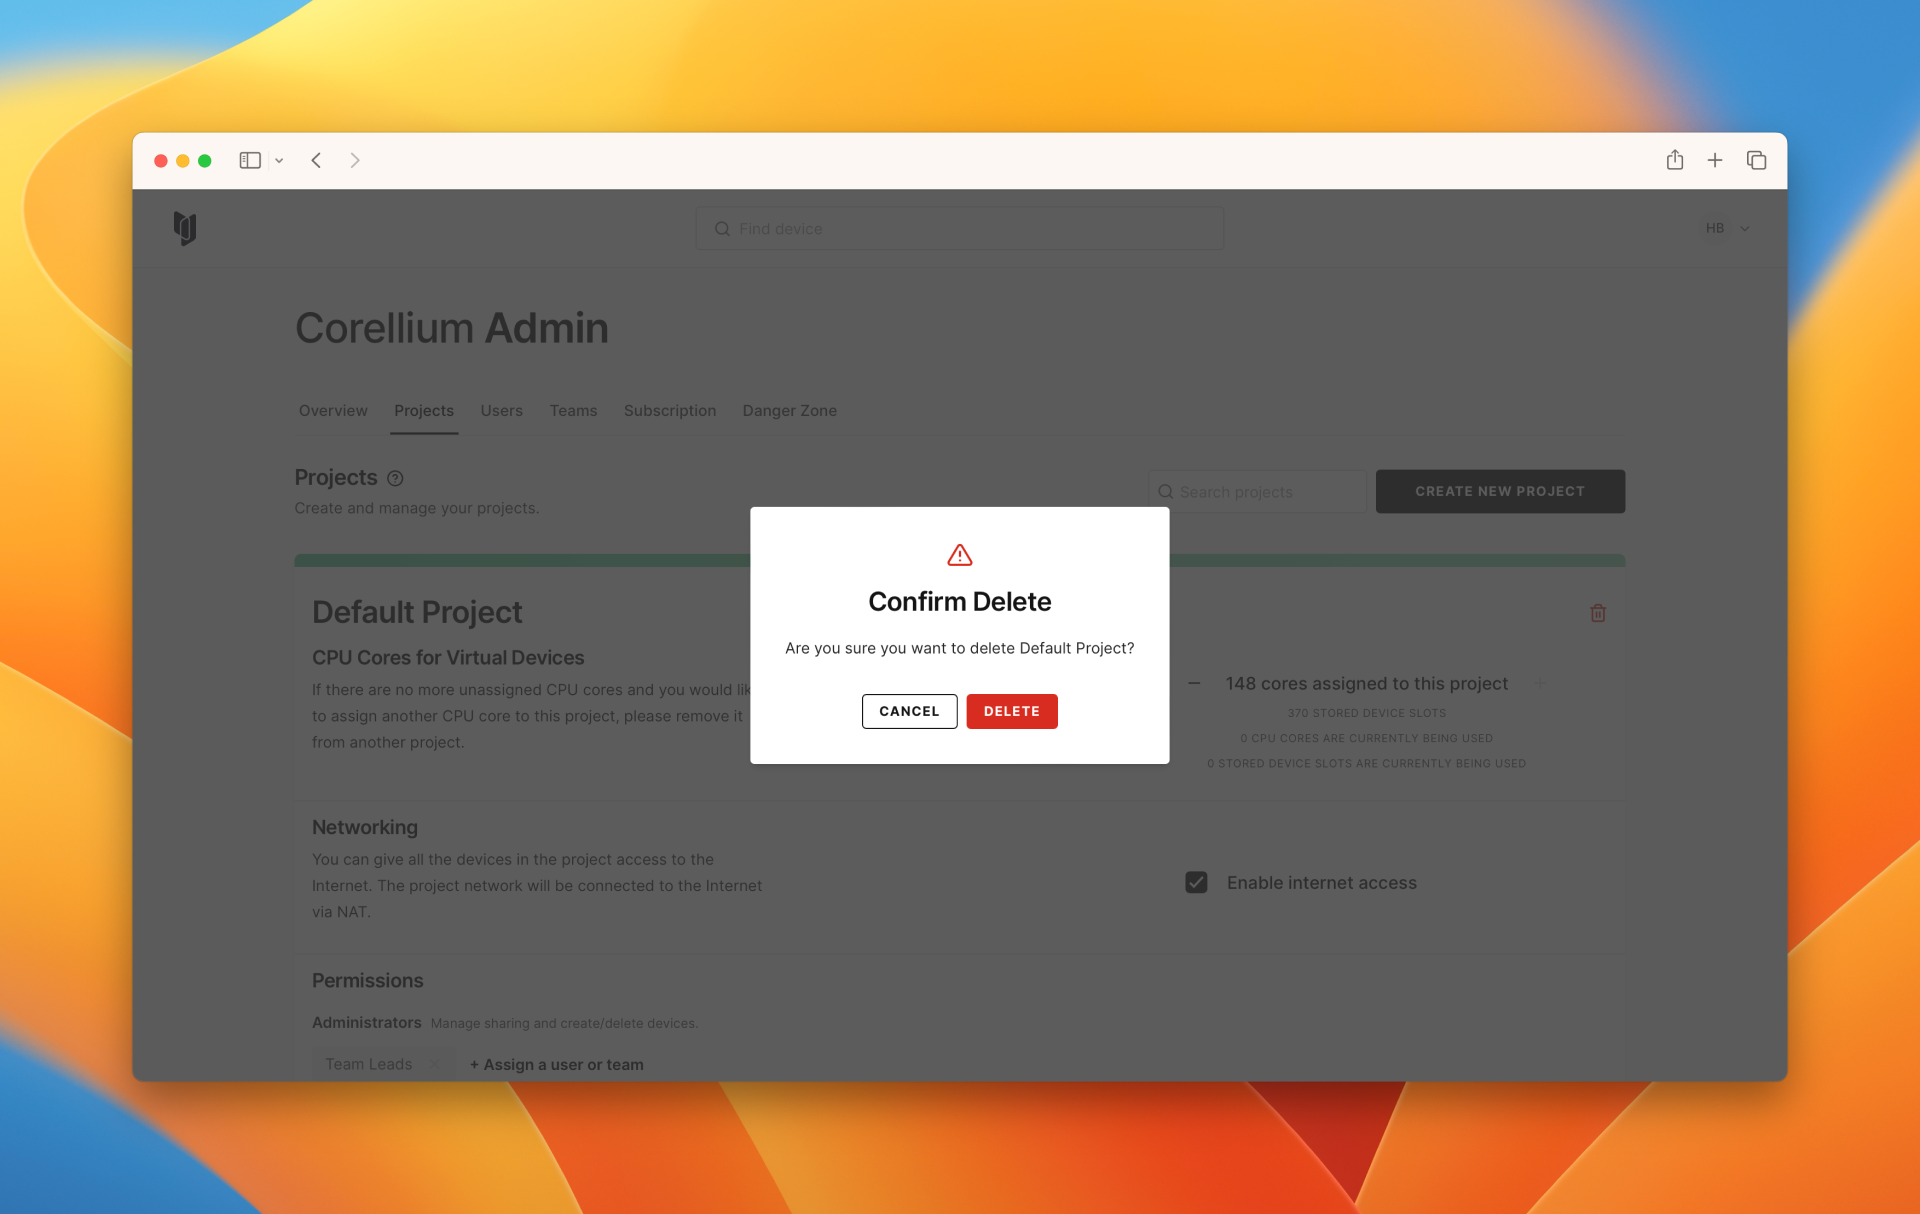Click the Subscription tab
Image resolution: width=1920 pixels, height=1214 pixels.
pos(668,410)
